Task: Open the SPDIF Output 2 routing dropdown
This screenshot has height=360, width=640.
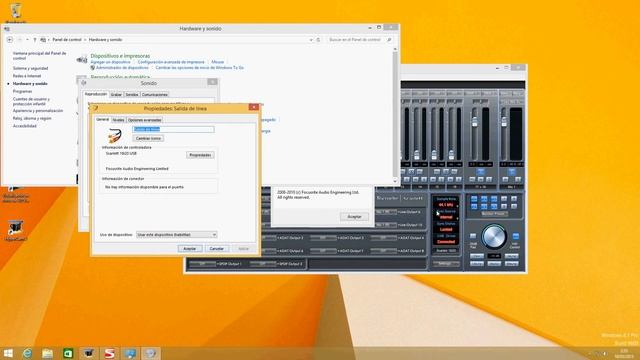Action: (263, 264)
